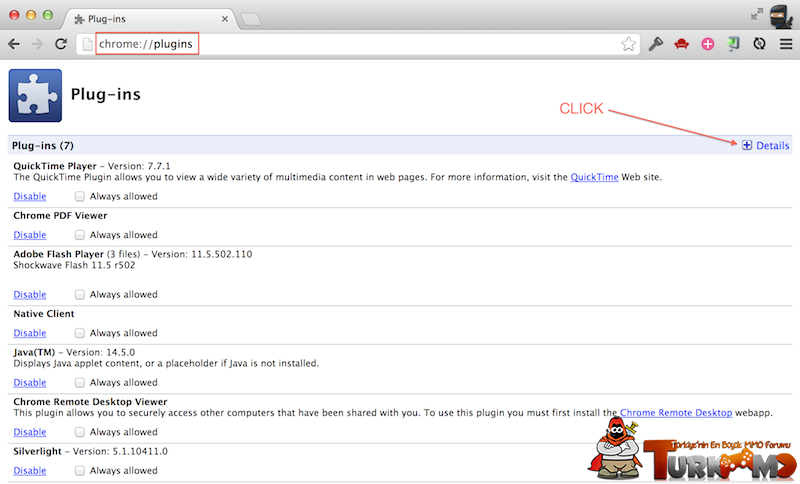Image resolution: width=800 pixels, height=484 pixels.
Task: Check Always allowed for QuickTime Player
Action: [80, 196]
